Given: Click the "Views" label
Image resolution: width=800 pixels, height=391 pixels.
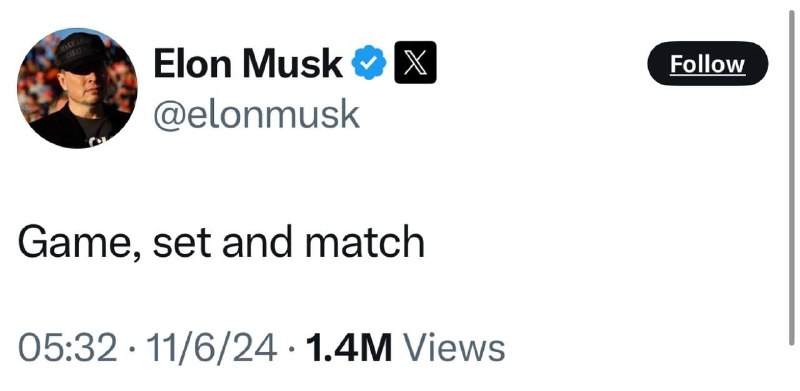Looking at the screenshot, I should point(454,348).
